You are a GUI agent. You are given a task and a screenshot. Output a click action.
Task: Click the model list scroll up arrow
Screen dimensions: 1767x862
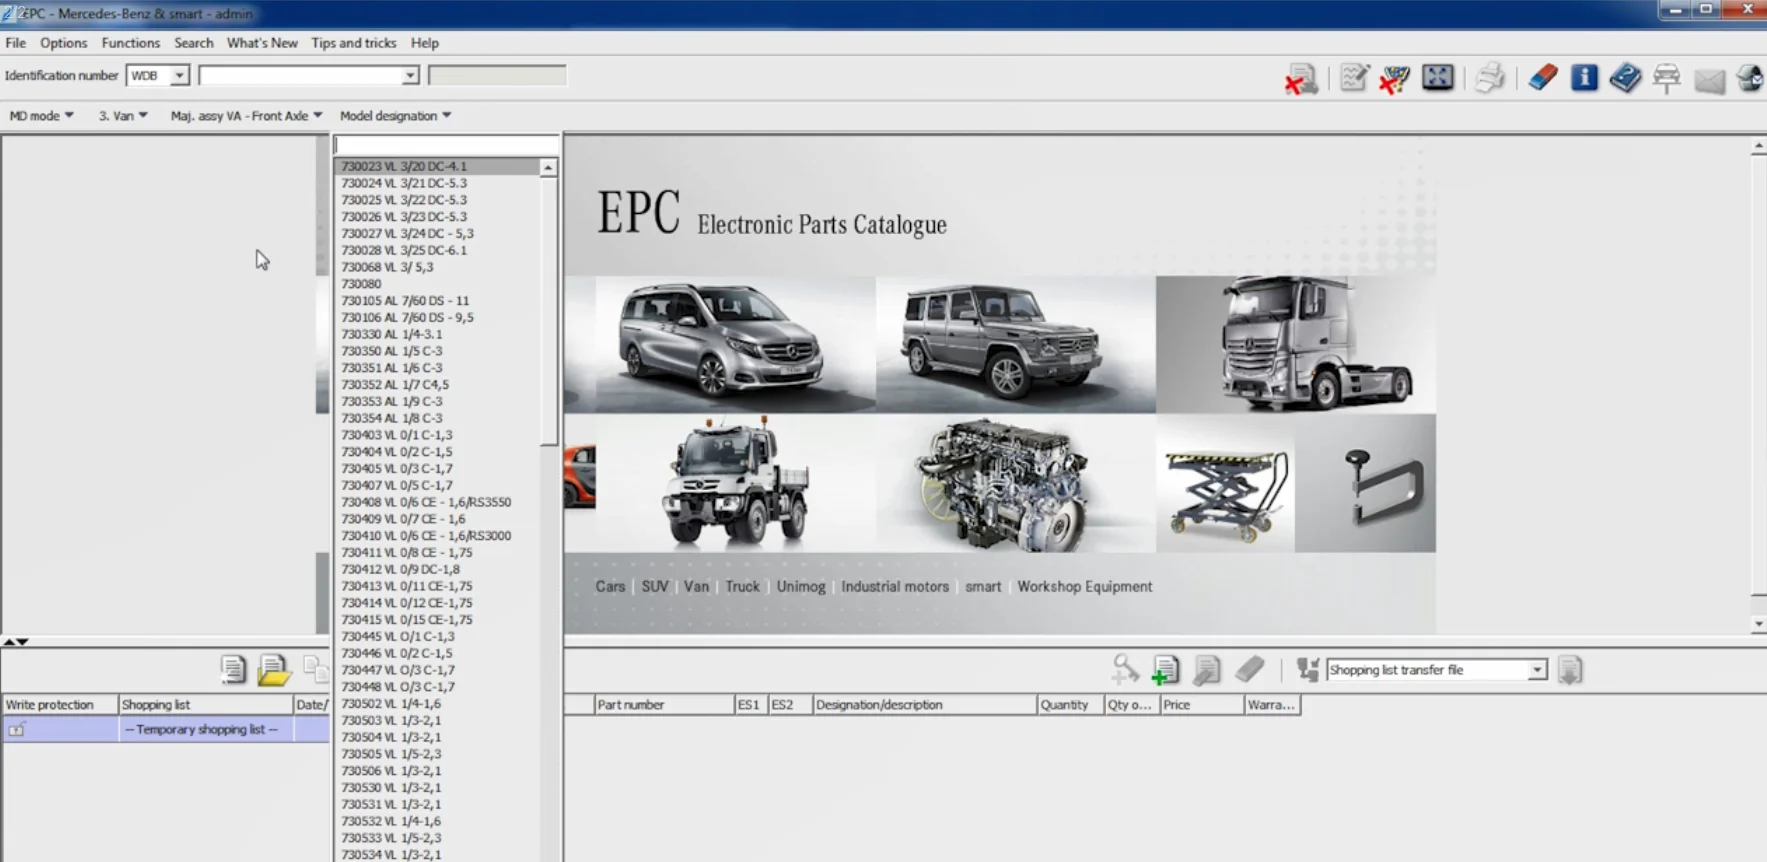(548, 168)
